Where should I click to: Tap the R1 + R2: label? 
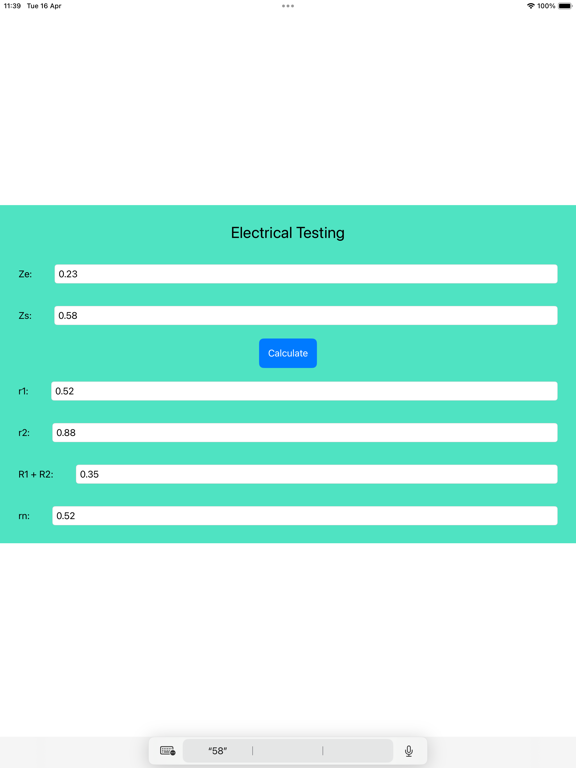coord(36,474)
